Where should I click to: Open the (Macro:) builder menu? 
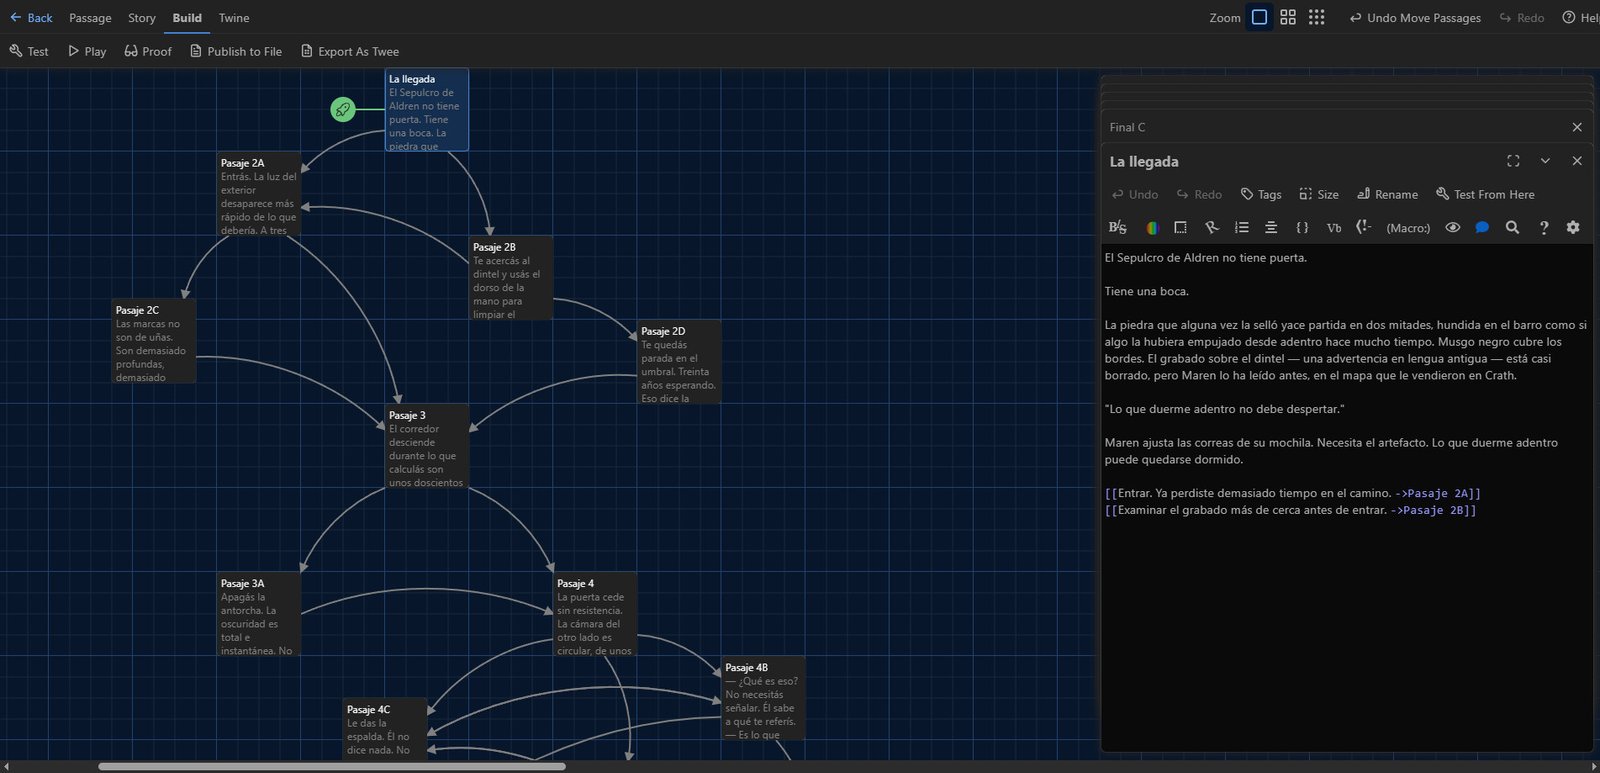coord(1408,228)
